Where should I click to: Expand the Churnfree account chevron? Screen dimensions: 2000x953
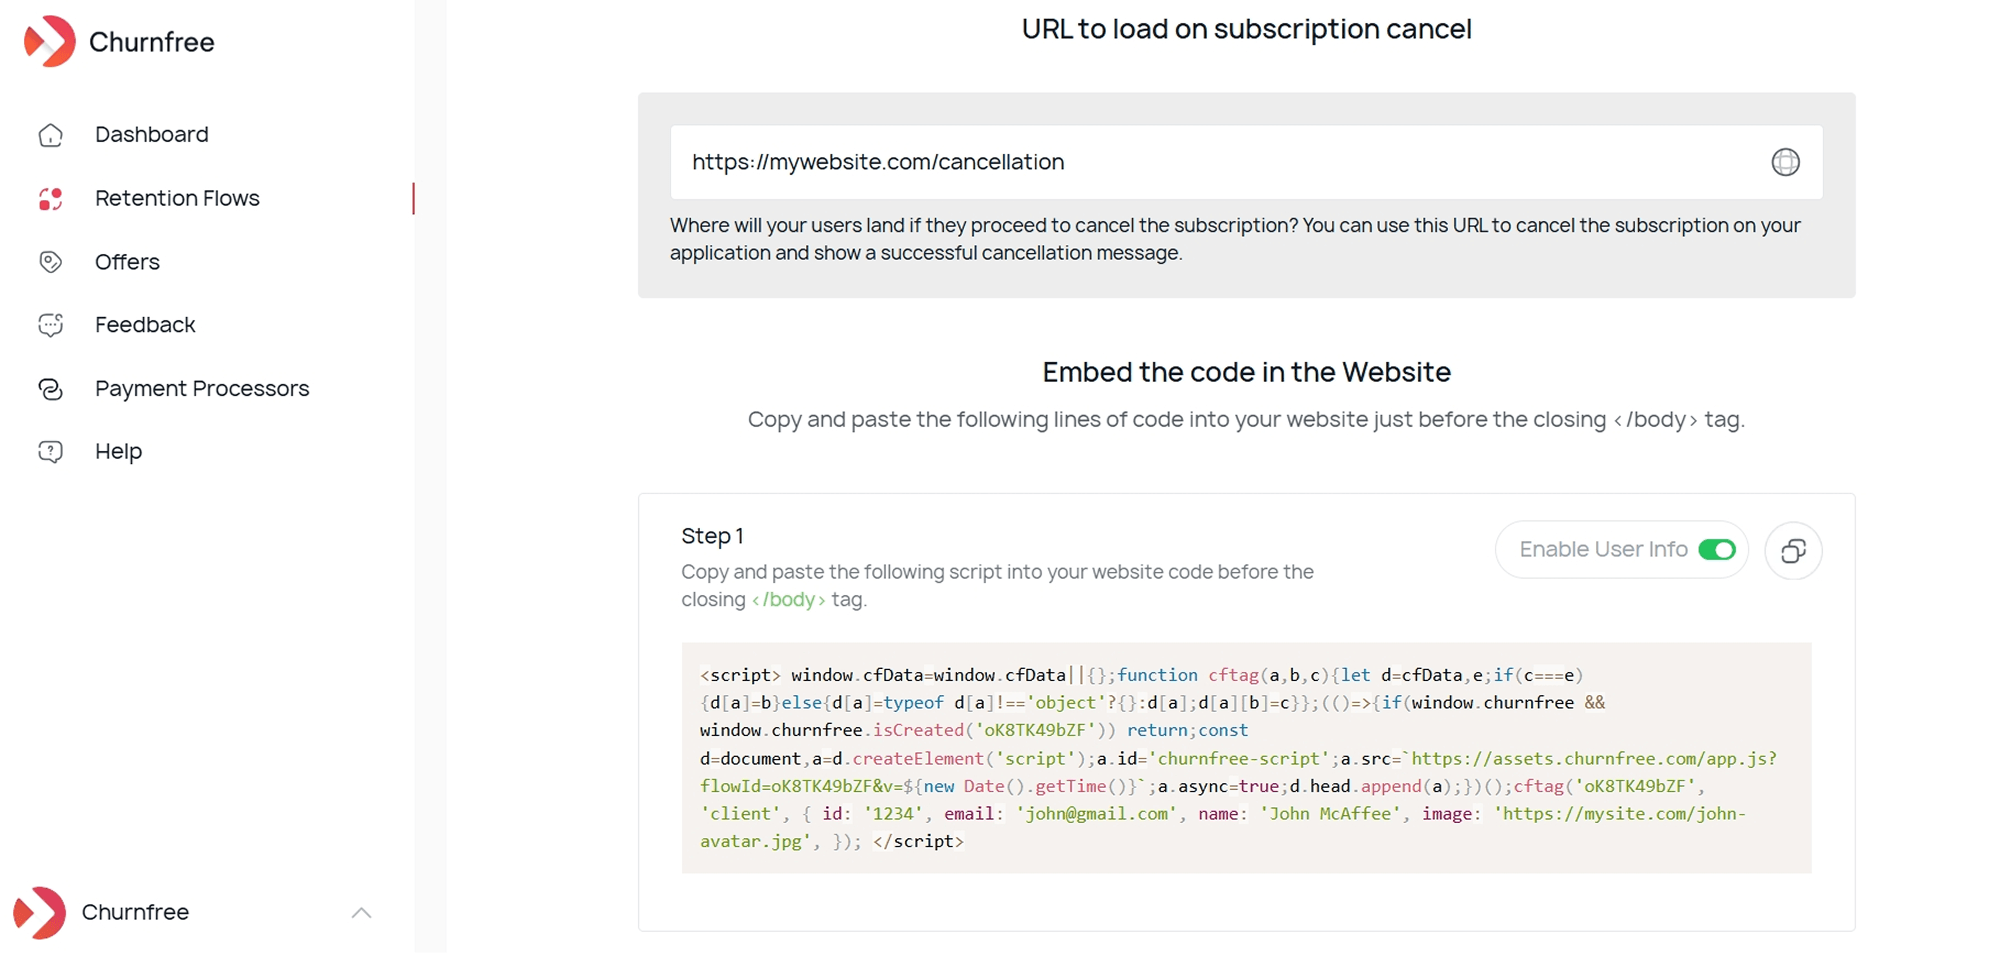362,912
